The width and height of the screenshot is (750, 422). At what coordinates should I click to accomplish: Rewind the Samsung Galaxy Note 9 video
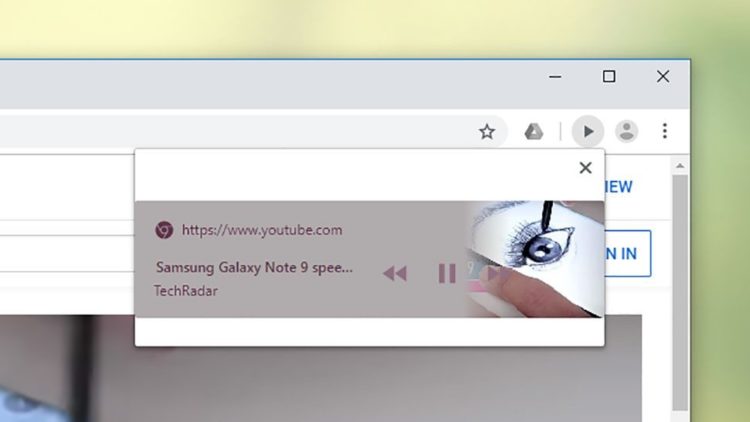point(395,274)
